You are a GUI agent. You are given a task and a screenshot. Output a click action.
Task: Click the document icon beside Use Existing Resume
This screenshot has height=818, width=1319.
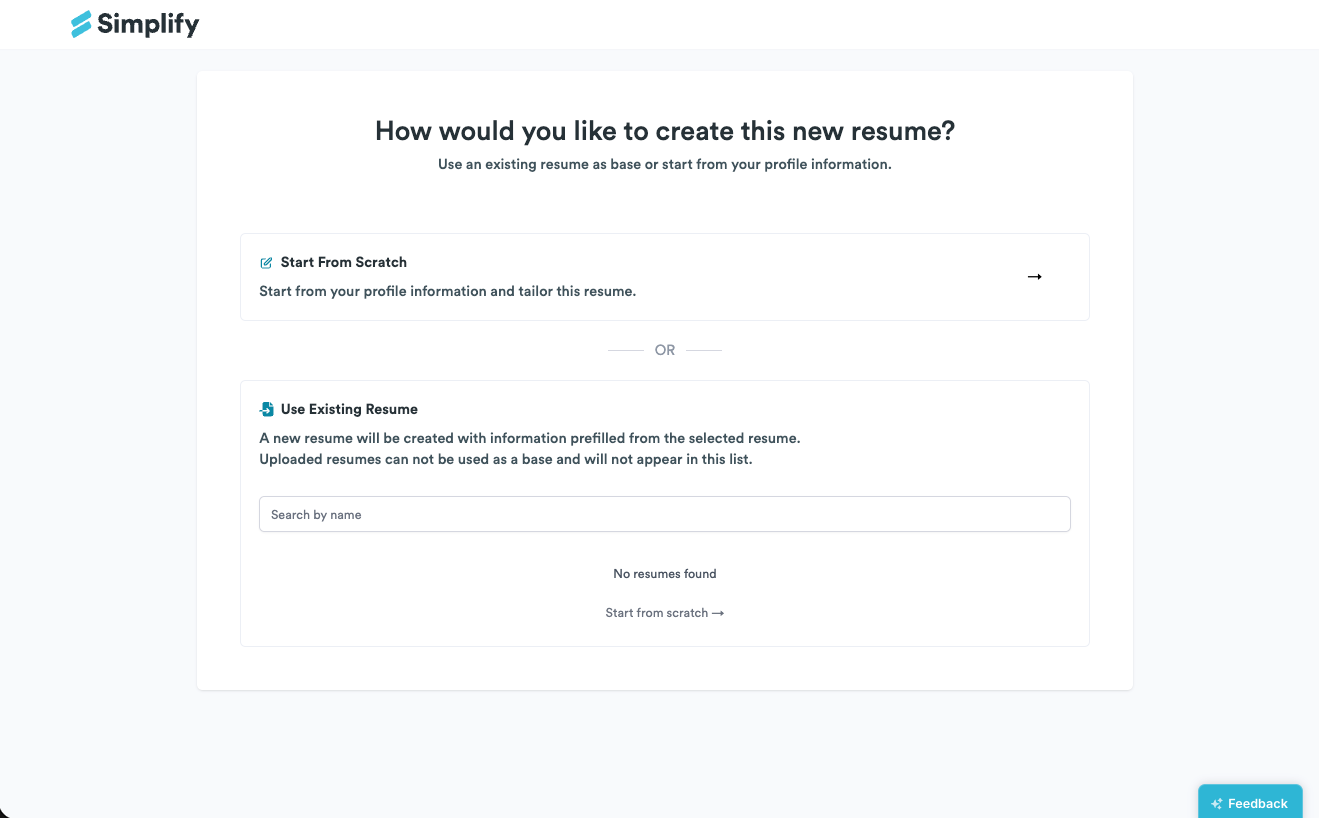pyautogui.click(x=267, y=409)
